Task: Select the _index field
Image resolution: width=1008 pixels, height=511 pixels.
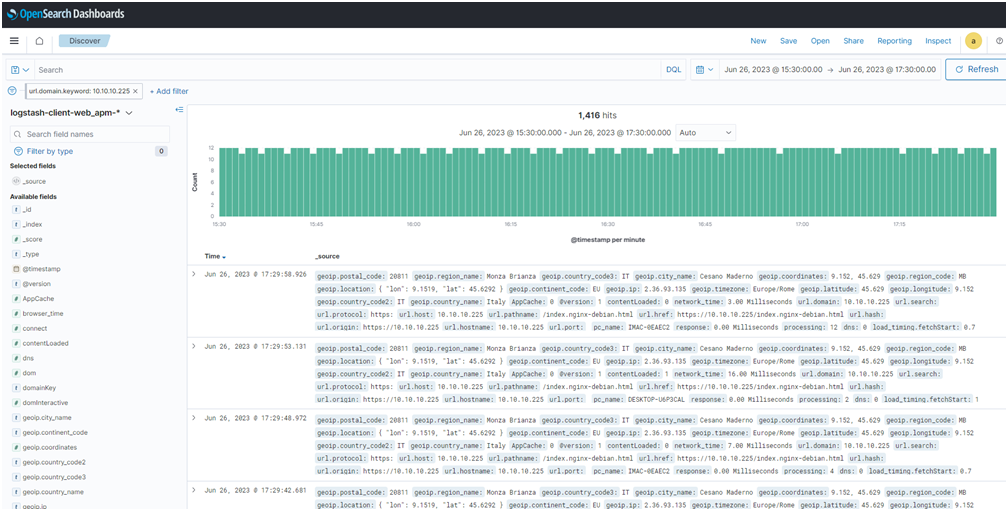Action: click(x=32, y=224)
